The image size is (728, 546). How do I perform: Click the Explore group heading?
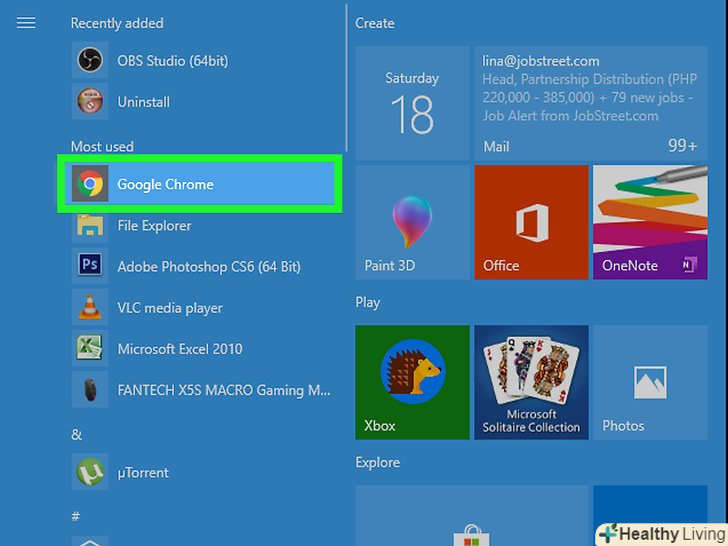coord(377,462)
